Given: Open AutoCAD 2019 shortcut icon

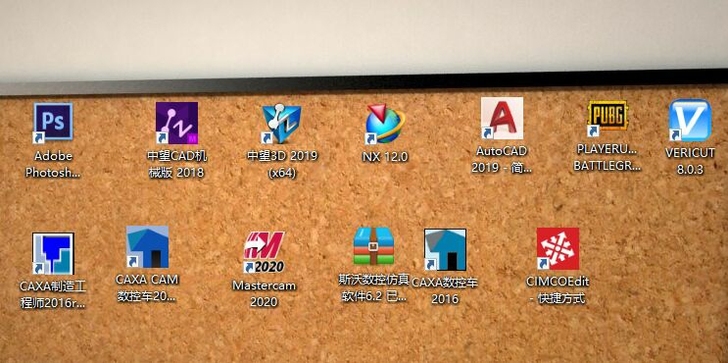Looking at the screenshot, I should pos(502,118).
